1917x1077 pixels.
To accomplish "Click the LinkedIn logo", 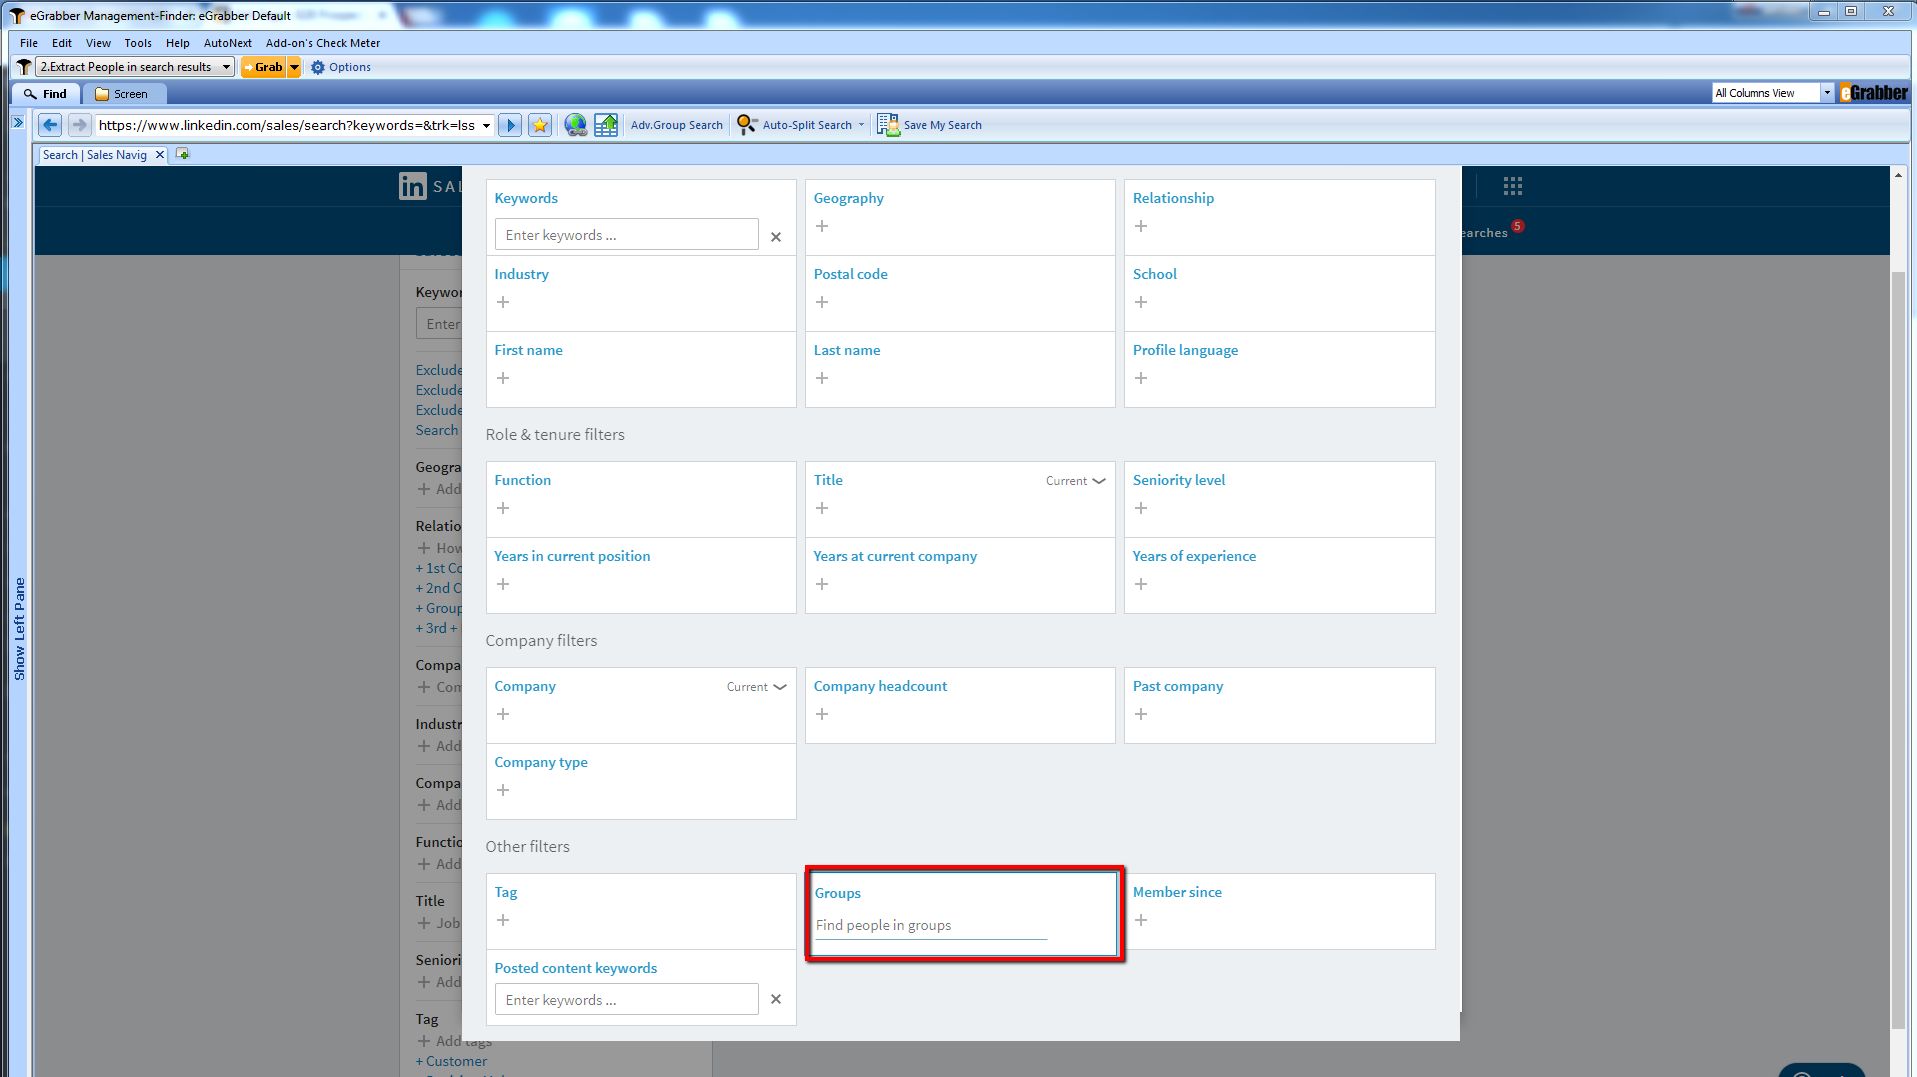I will tap(412, 186).
